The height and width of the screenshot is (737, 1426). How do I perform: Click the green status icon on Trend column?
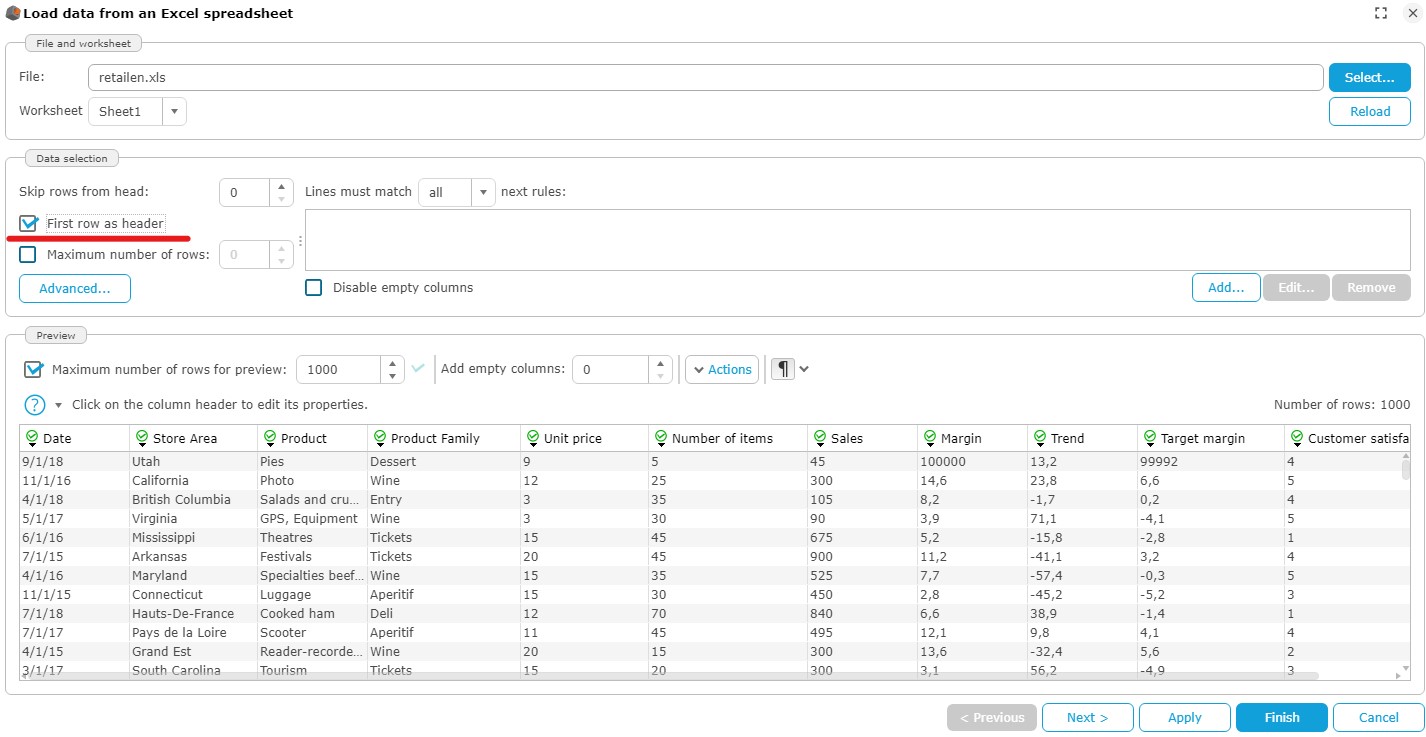tap(1040, 437)
